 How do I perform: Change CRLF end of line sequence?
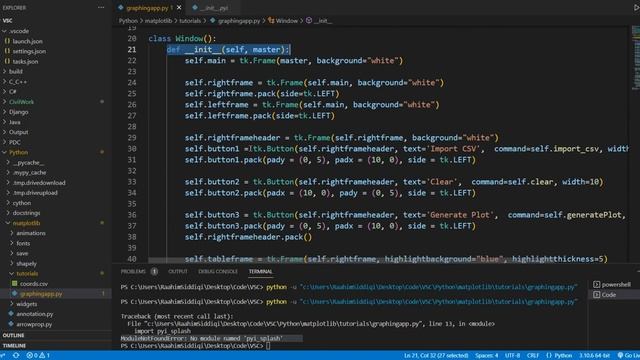click(533, 356)
